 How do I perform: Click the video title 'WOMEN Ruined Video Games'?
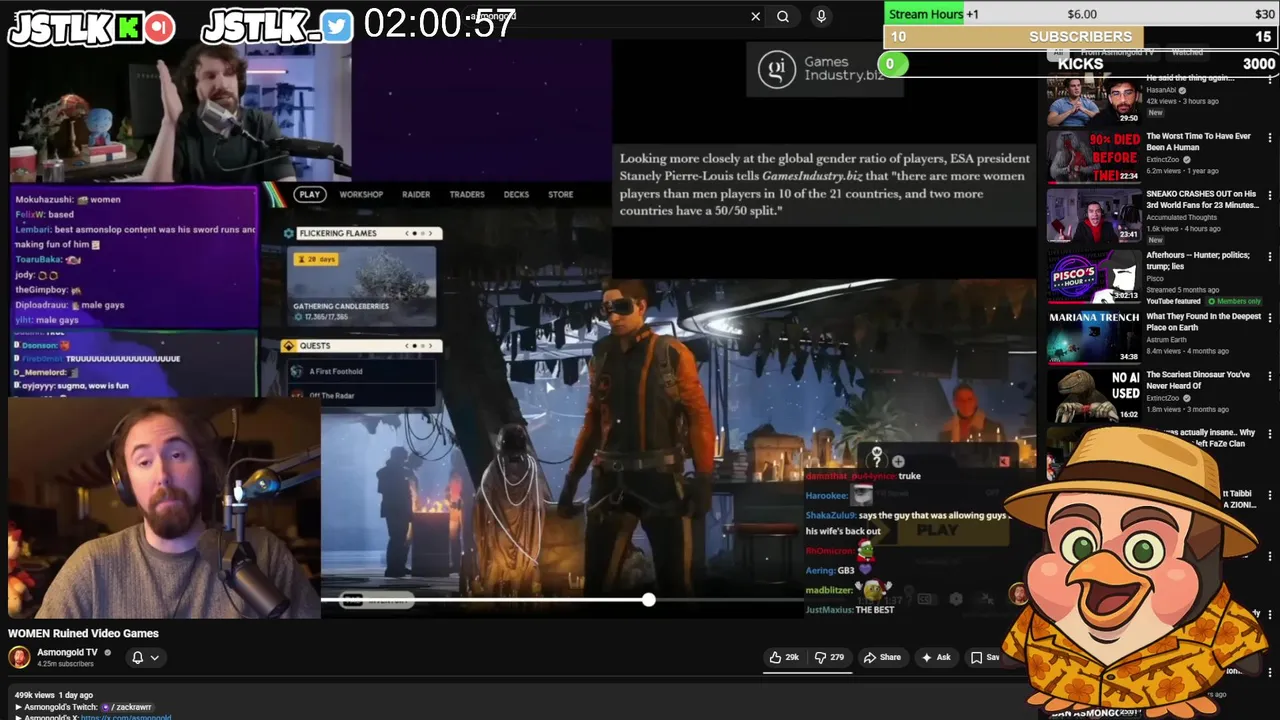pos(83,633)
